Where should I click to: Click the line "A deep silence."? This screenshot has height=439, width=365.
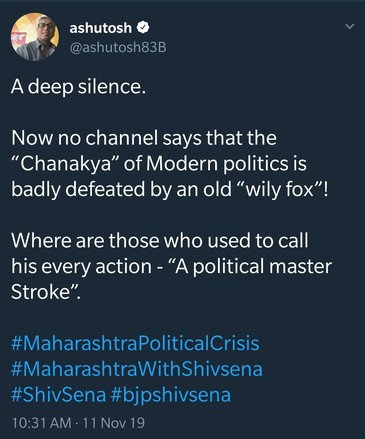pos(78,87)
